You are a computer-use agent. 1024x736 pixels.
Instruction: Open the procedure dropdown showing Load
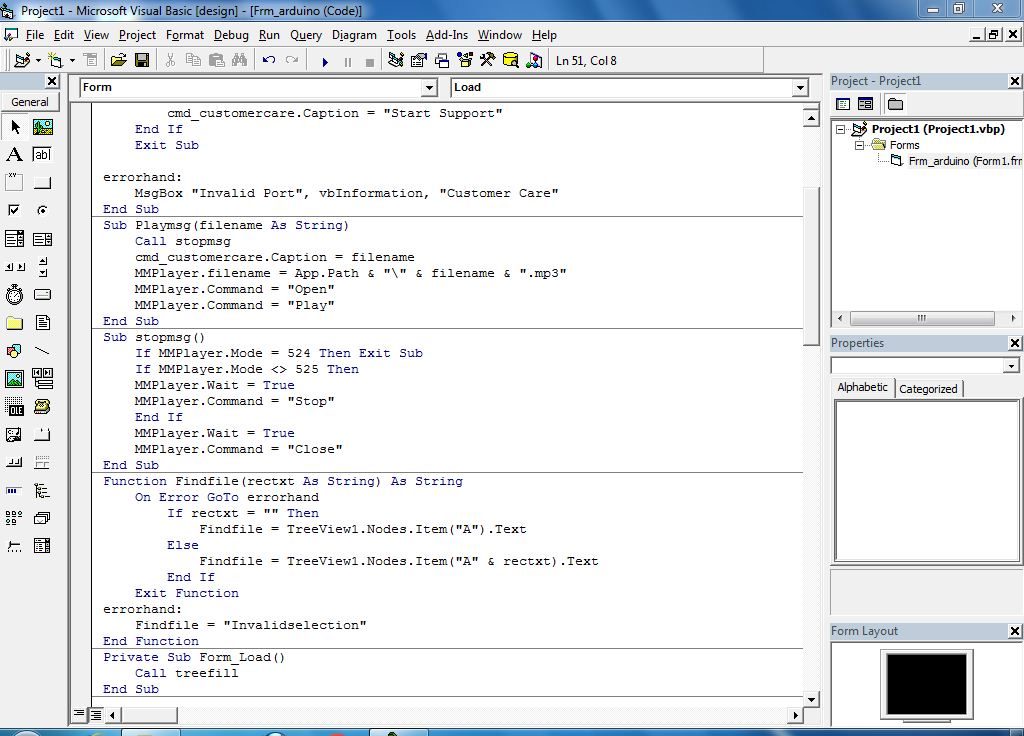tap(798, 88)
